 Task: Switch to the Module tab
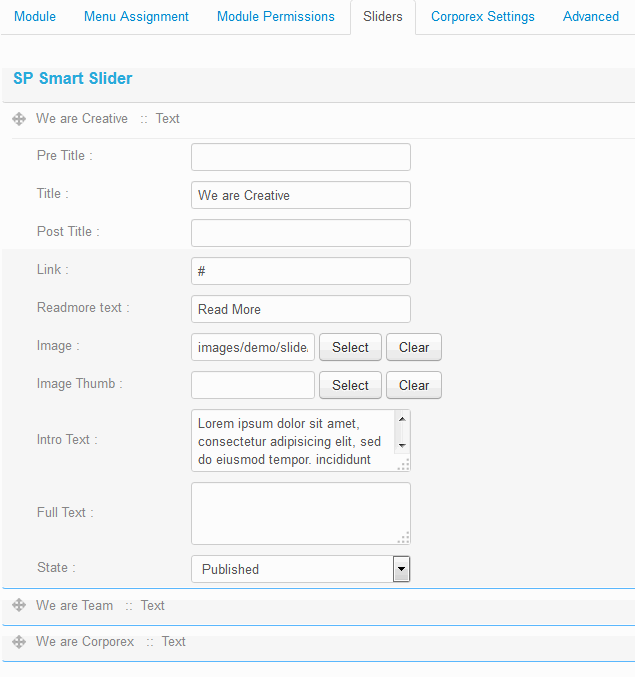pyautogui.click(x=35, y=16)
